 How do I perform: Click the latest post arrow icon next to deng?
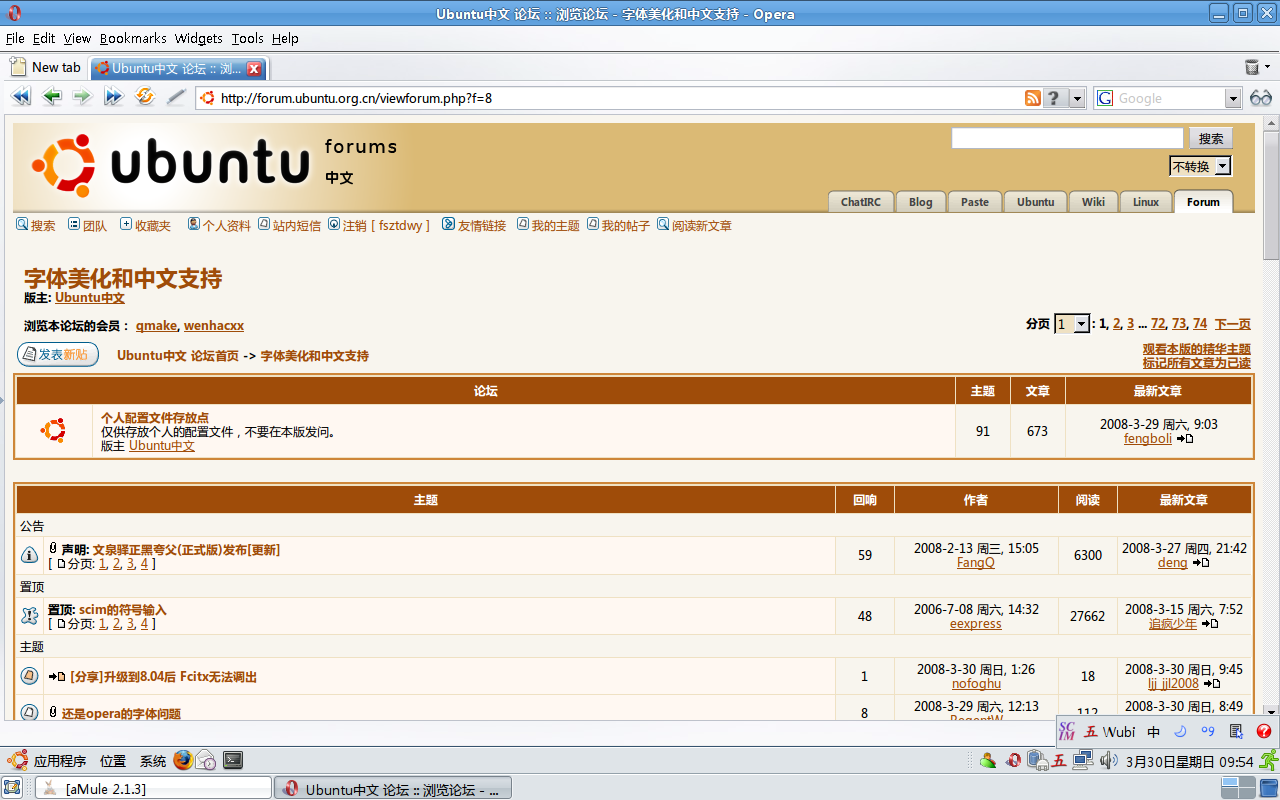point(1201,563)
